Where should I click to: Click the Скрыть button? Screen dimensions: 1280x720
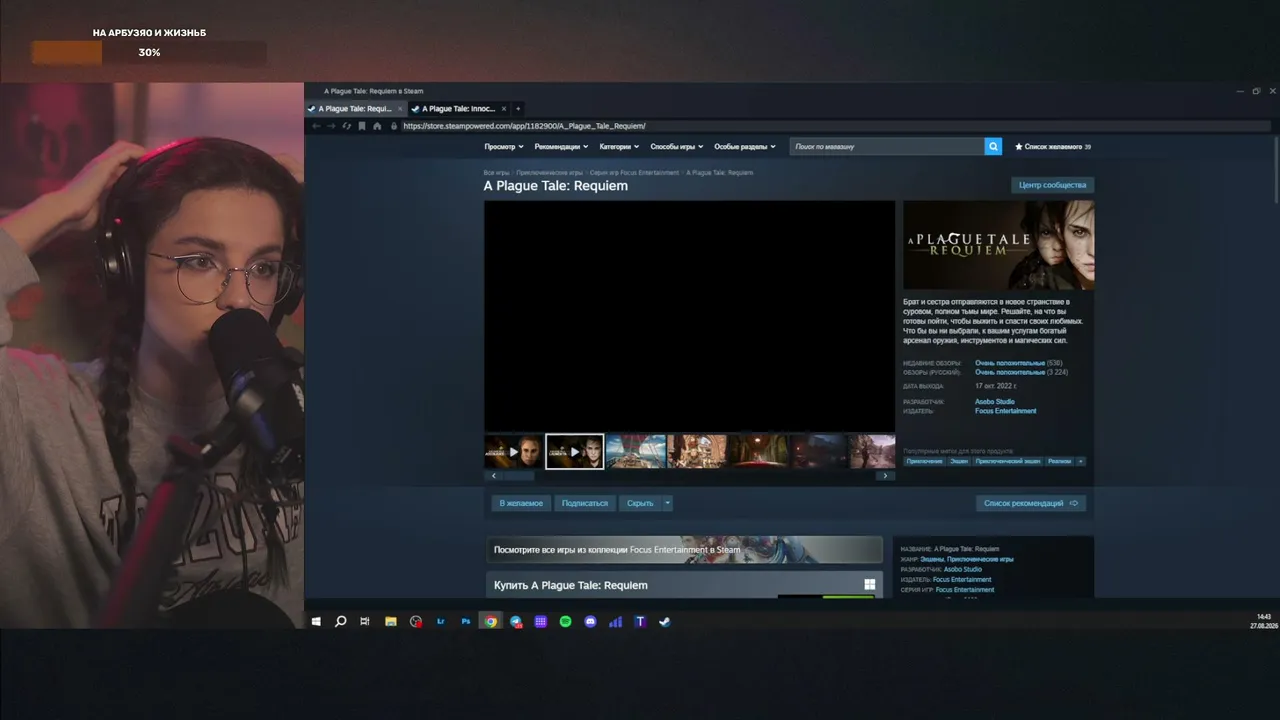[640, 503]
